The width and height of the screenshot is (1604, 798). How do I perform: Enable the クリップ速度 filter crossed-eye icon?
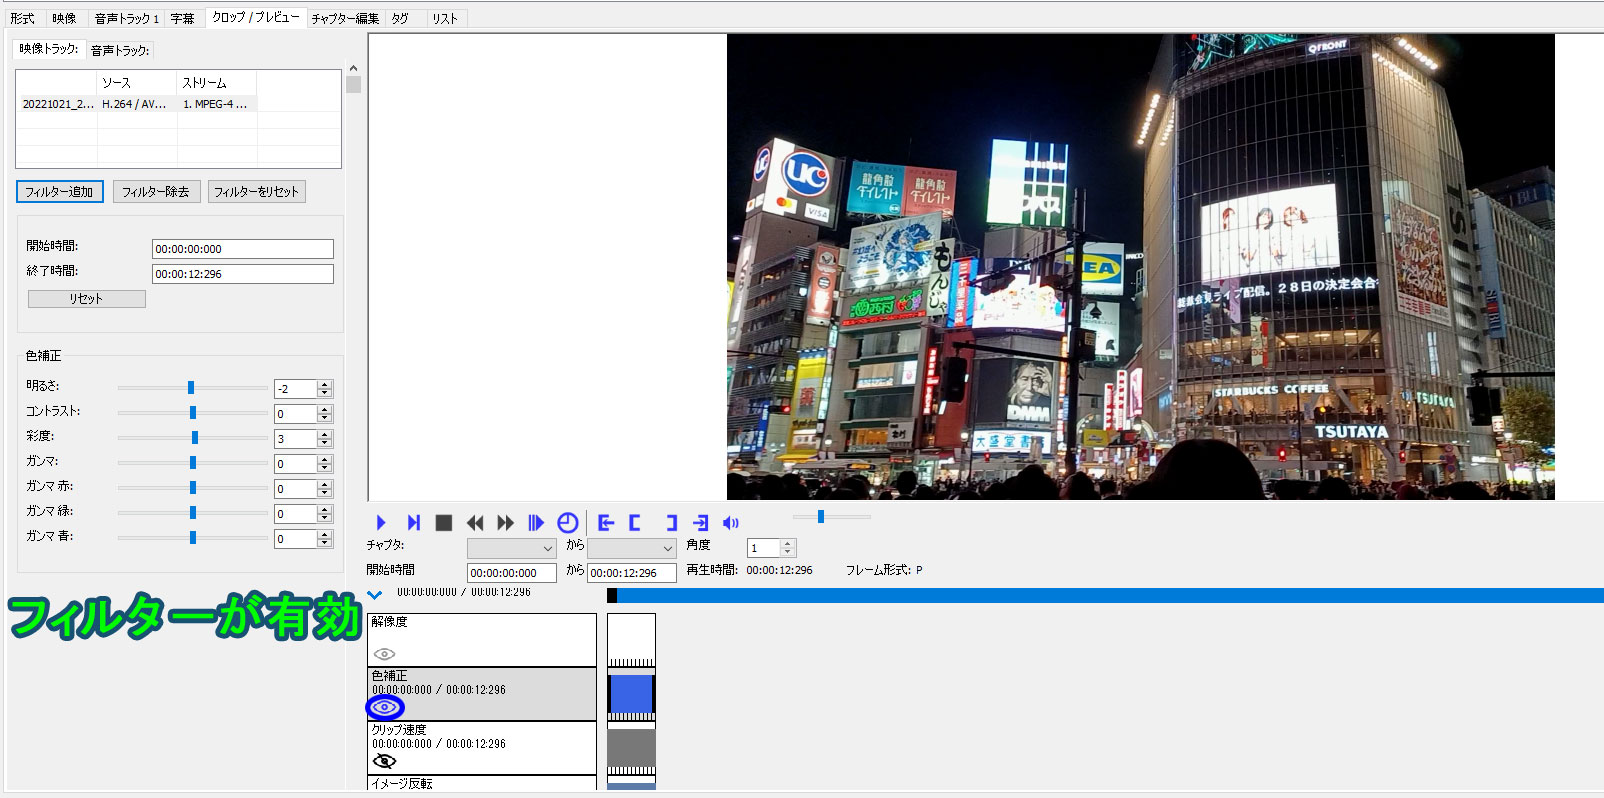coord(384,761)
